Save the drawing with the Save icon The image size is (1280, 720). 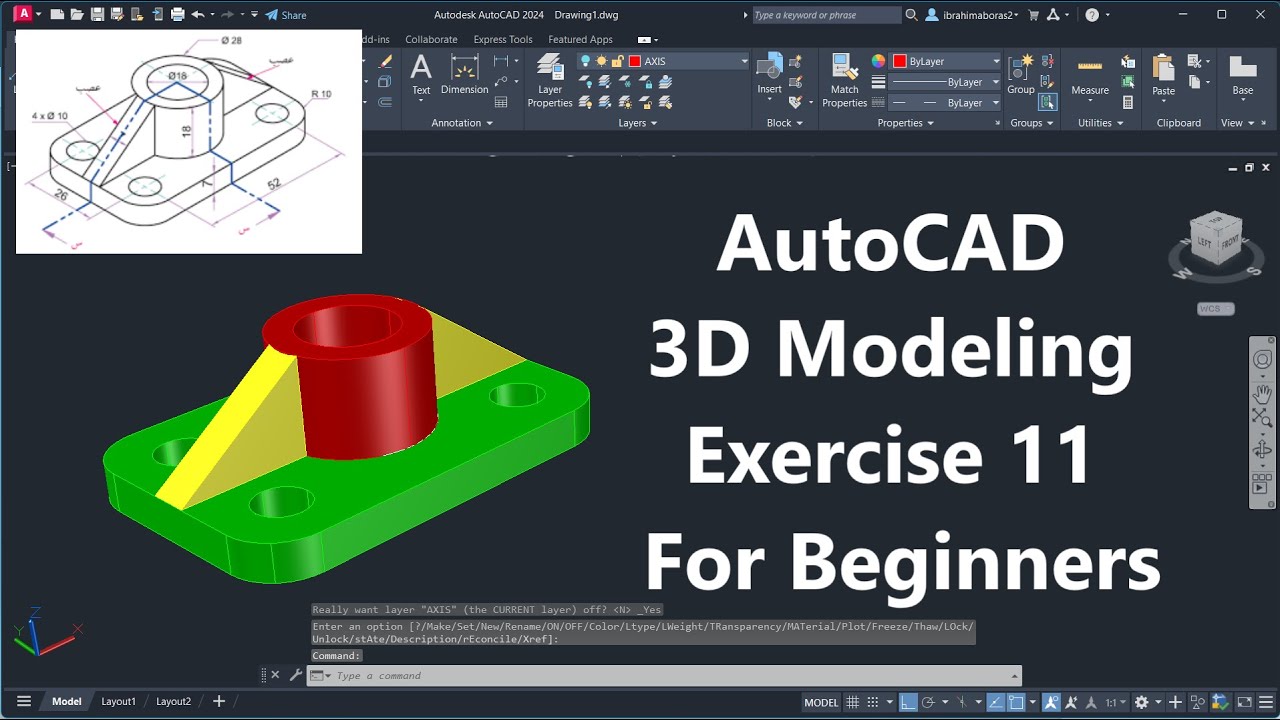click(x=97, y=15)
